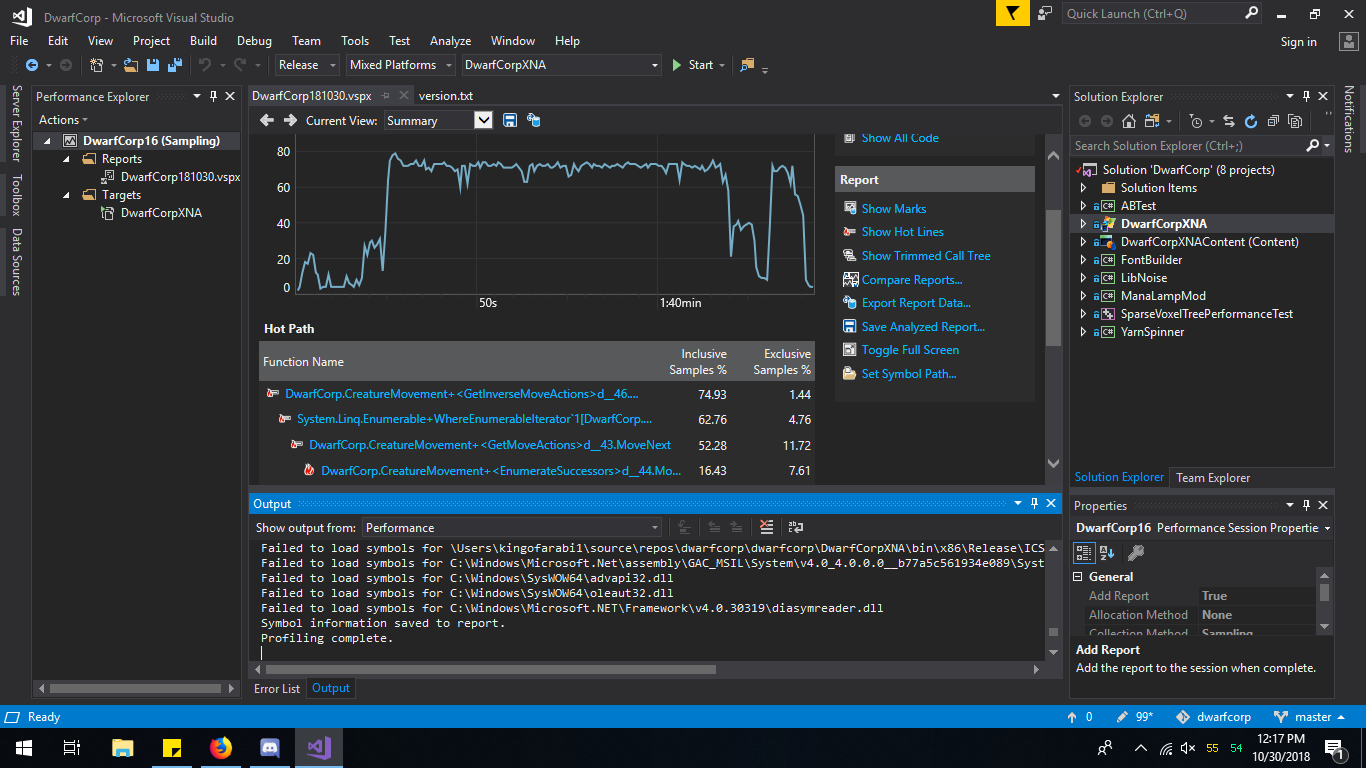The image size is (1366, 768).
Task: Click Switch Views icon in Solution Explorer
Action: tap(1150, 121)
